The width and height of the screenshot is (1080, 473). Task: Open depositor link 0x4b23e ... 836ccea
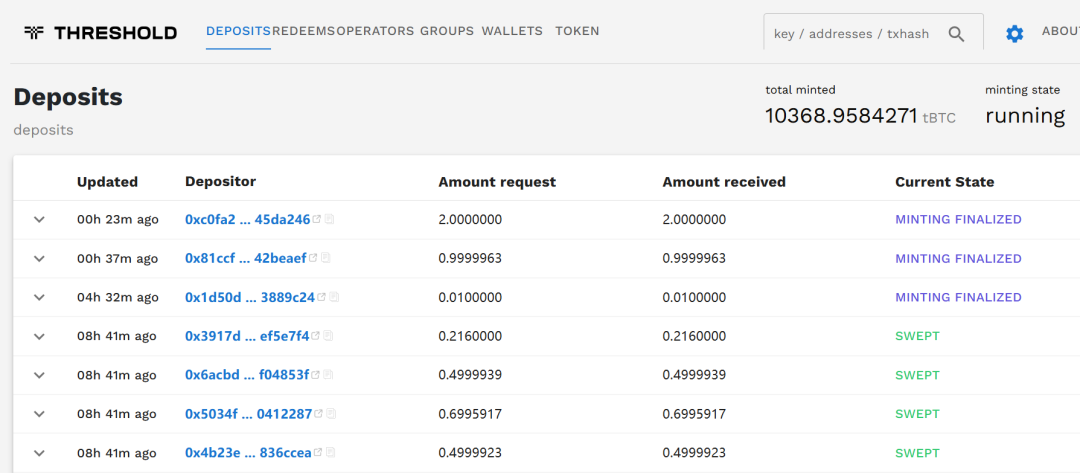247,453
